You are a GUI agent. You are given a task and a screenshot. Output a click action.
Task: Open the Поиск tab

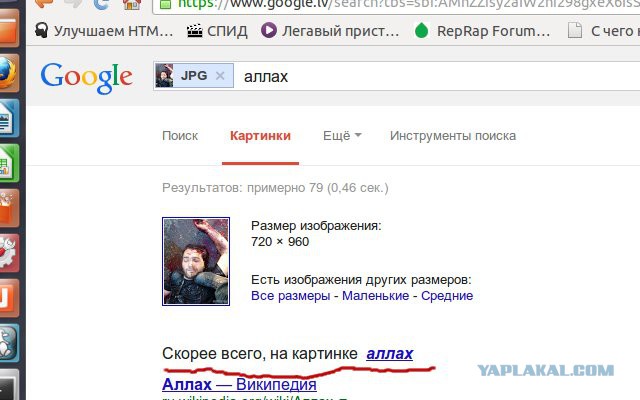click(x=180, y=136)
